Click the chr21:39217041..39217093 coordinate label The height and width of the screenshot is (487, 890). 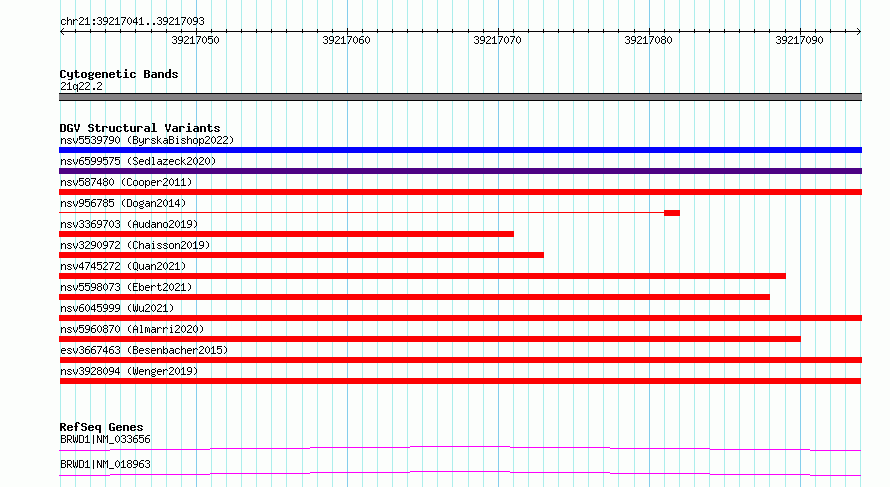(132, 21)
